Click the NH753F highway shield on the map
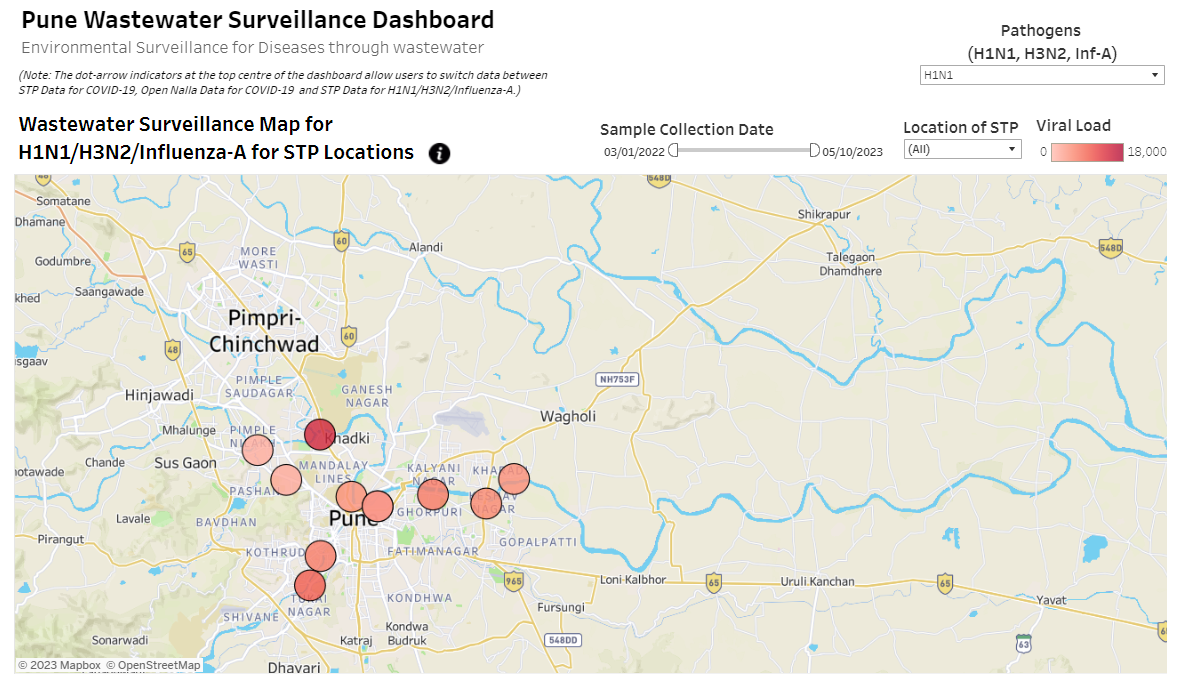The image size is (1184, 687). pyautogui.click(x=617, y=380)
